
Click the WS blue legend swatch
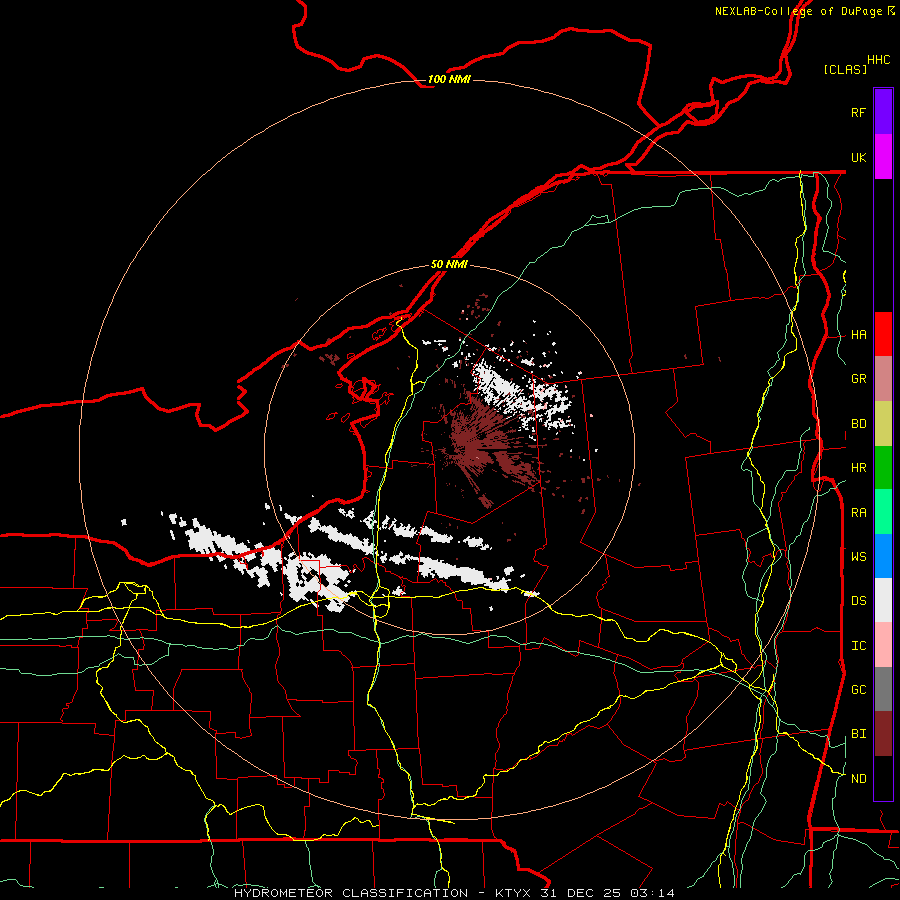883,556
